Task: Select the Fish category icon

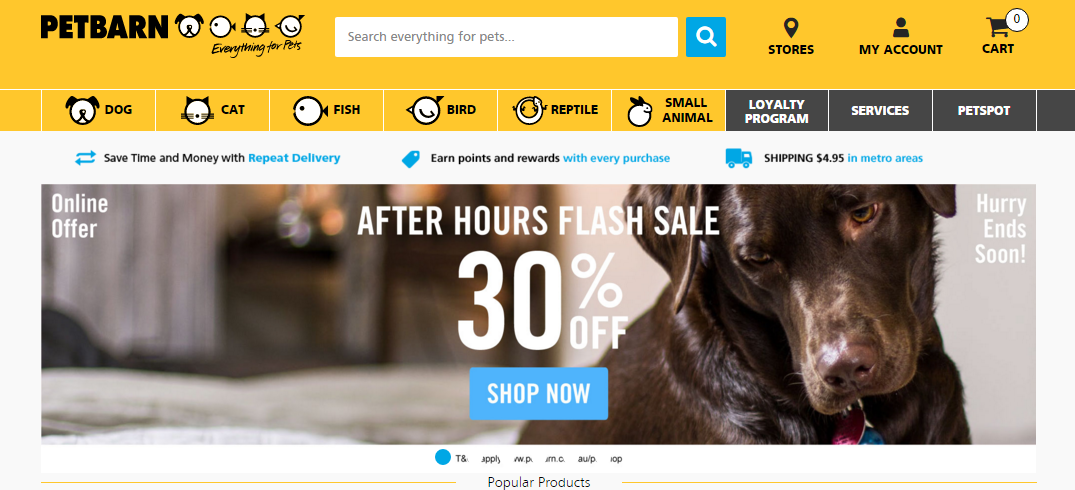Action: pyautogui.click(x=311, y=110)
